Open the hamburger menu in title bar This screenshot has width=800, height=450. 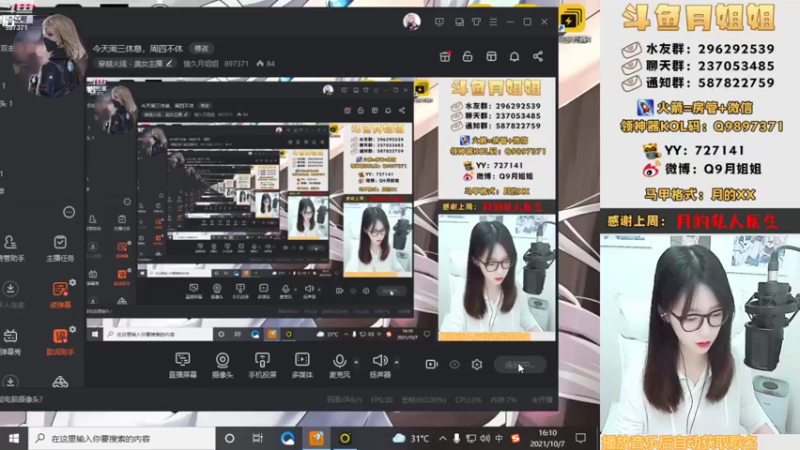(493, 22)
